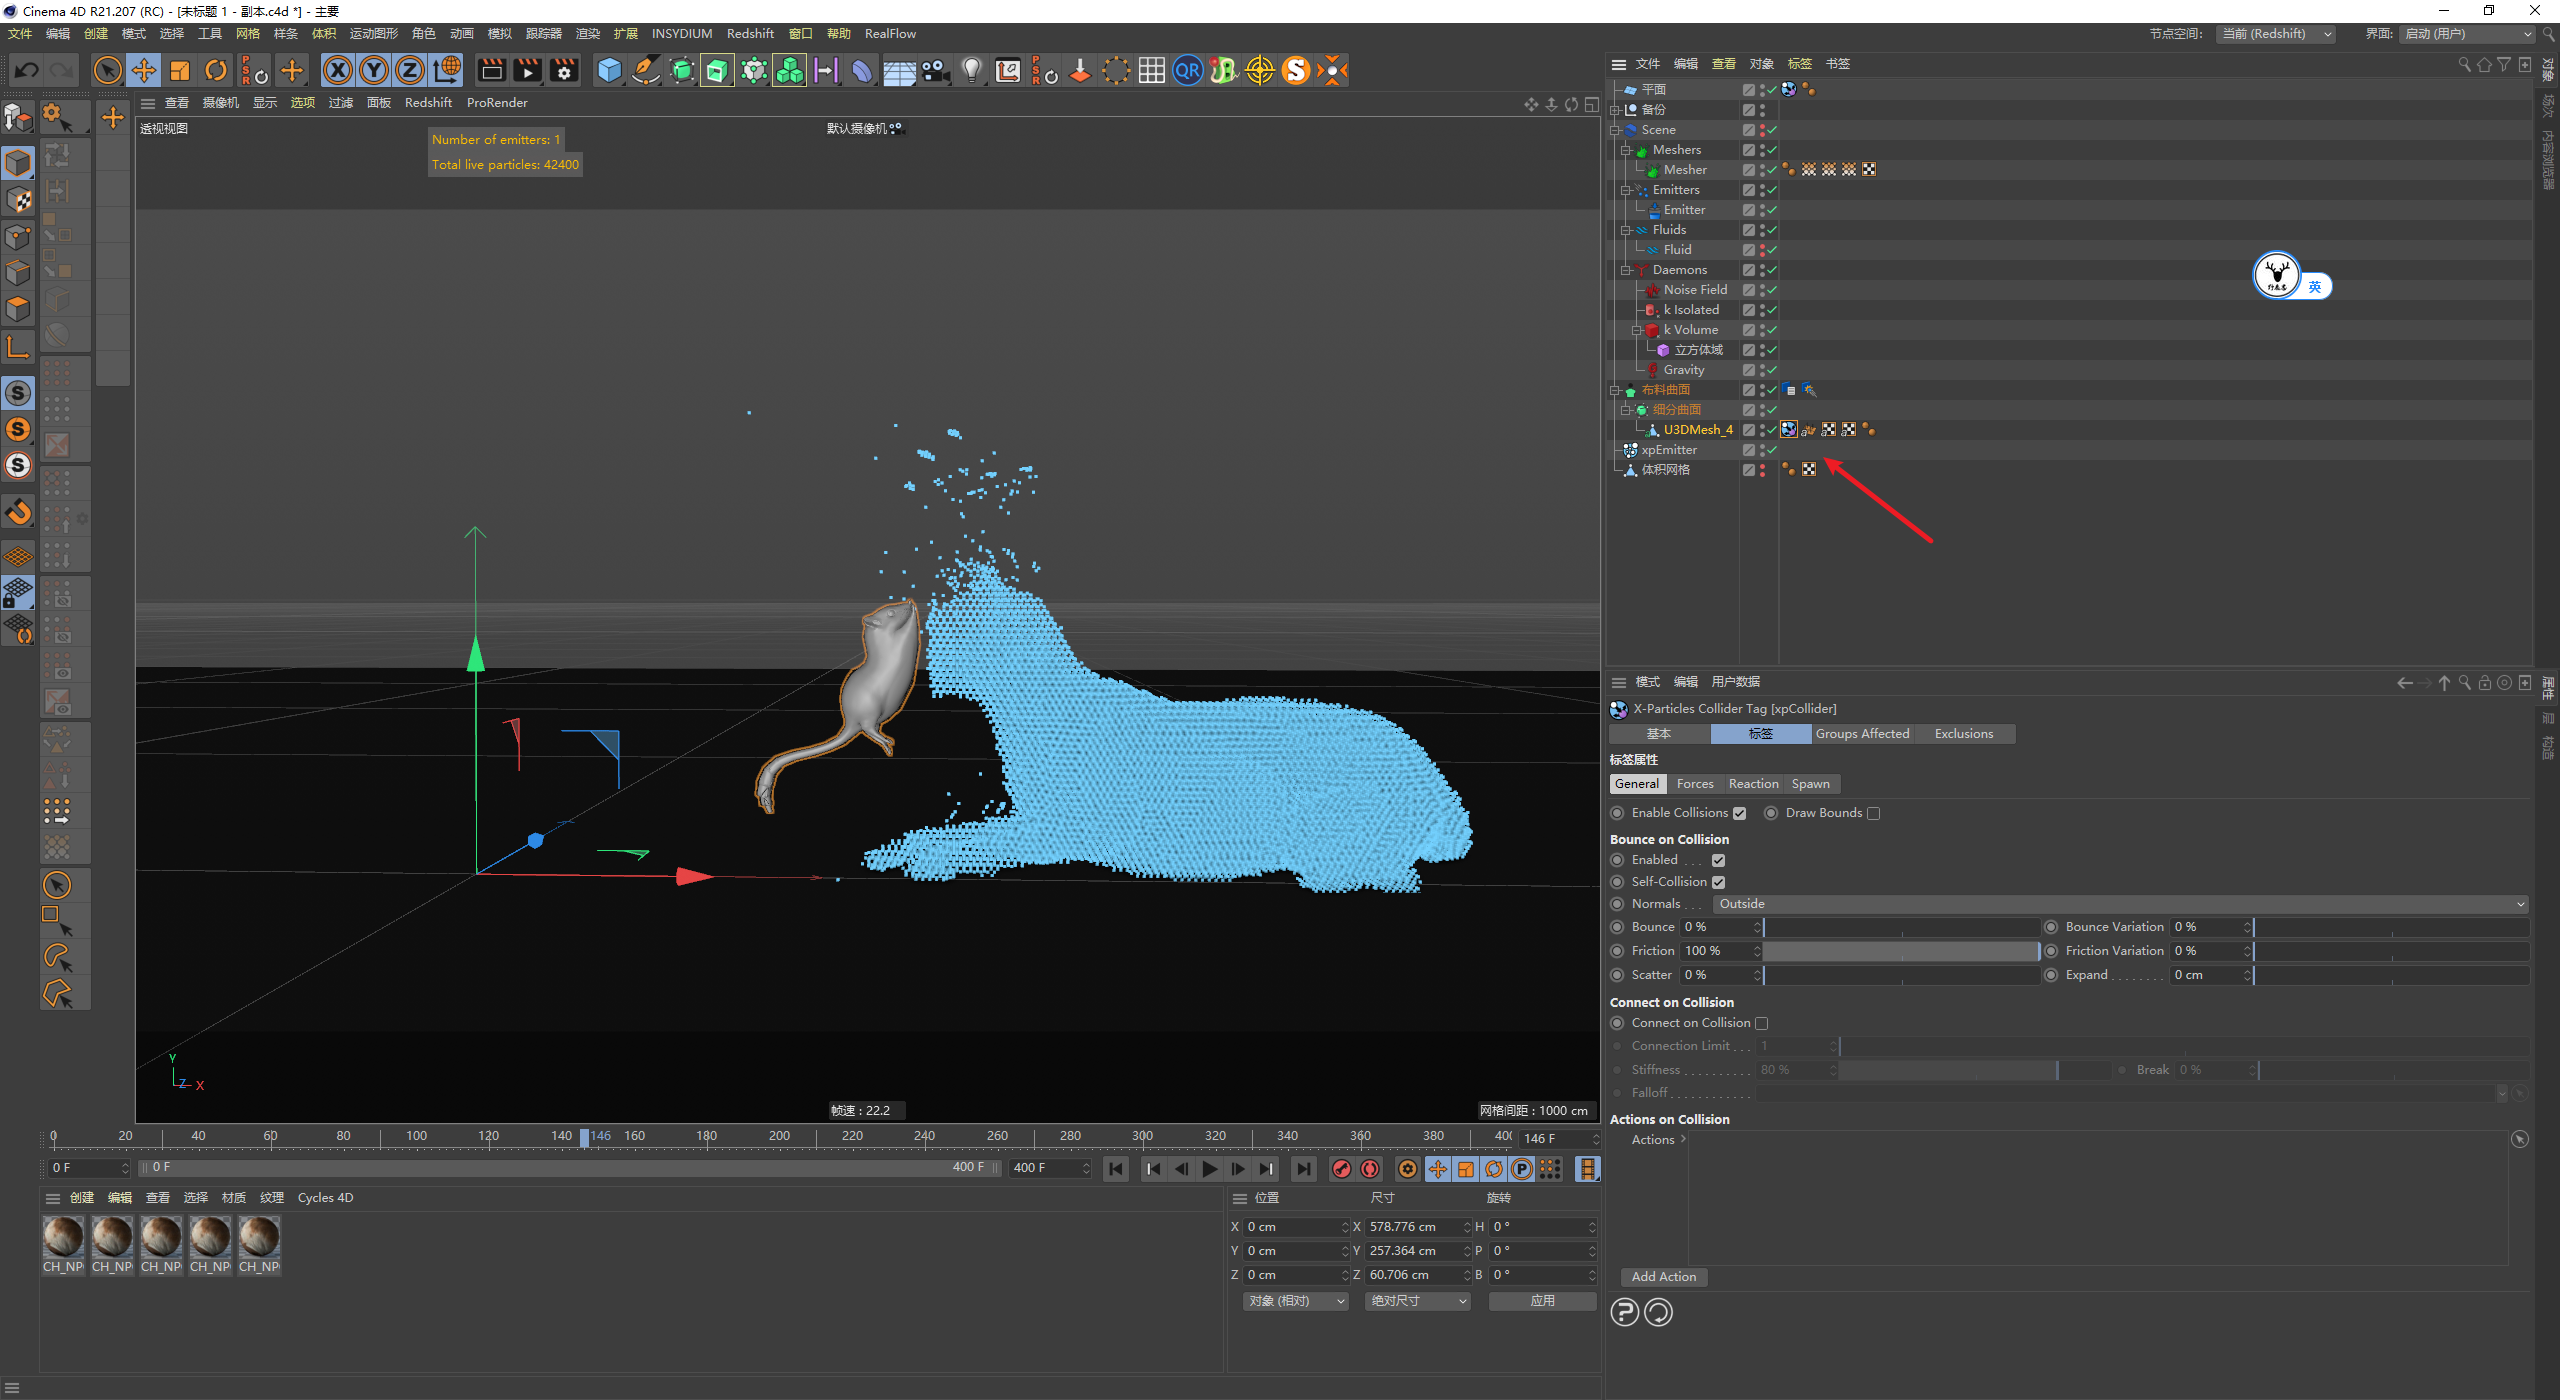Open the Render Settings clapperboard icon
The height and width of the screenshot is (1400, 2560).
(x=565, y=70)
